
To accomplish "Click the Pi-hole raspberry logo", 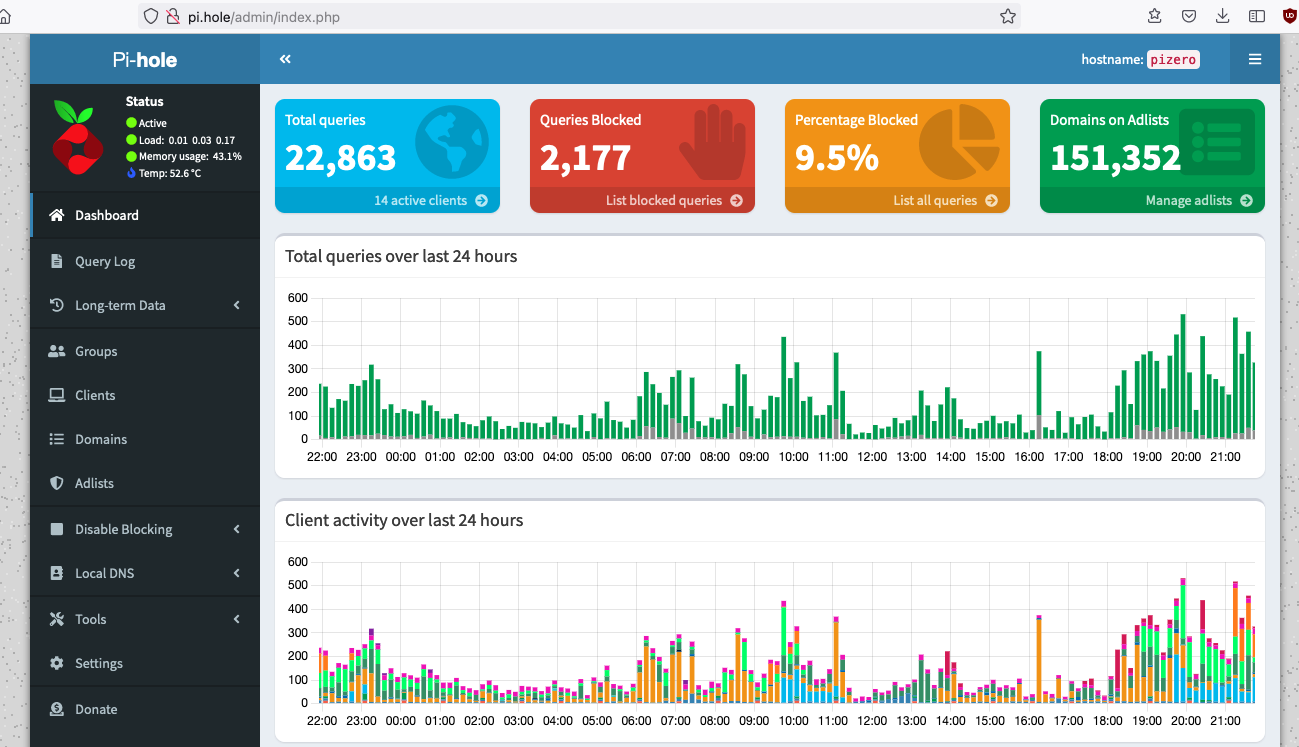I will [78, 137].
